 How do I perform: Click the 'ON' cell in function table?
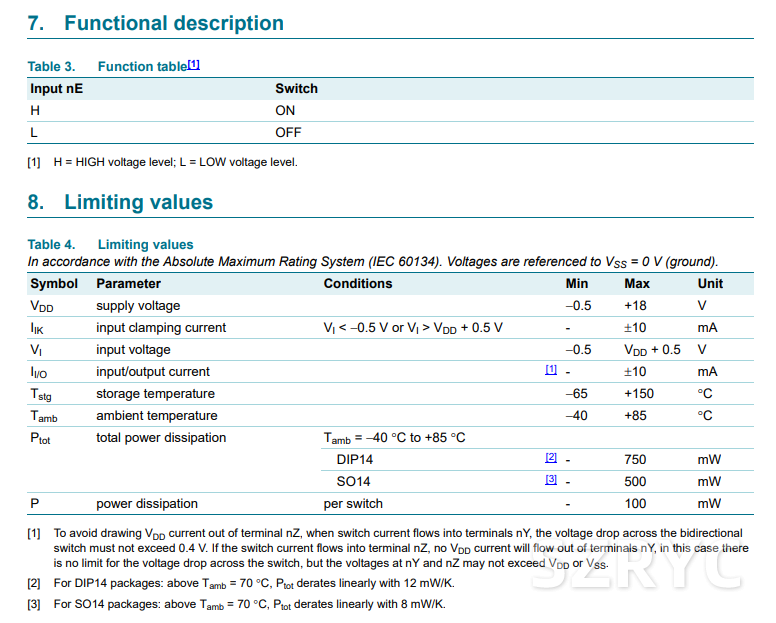[x=285, y=111]
